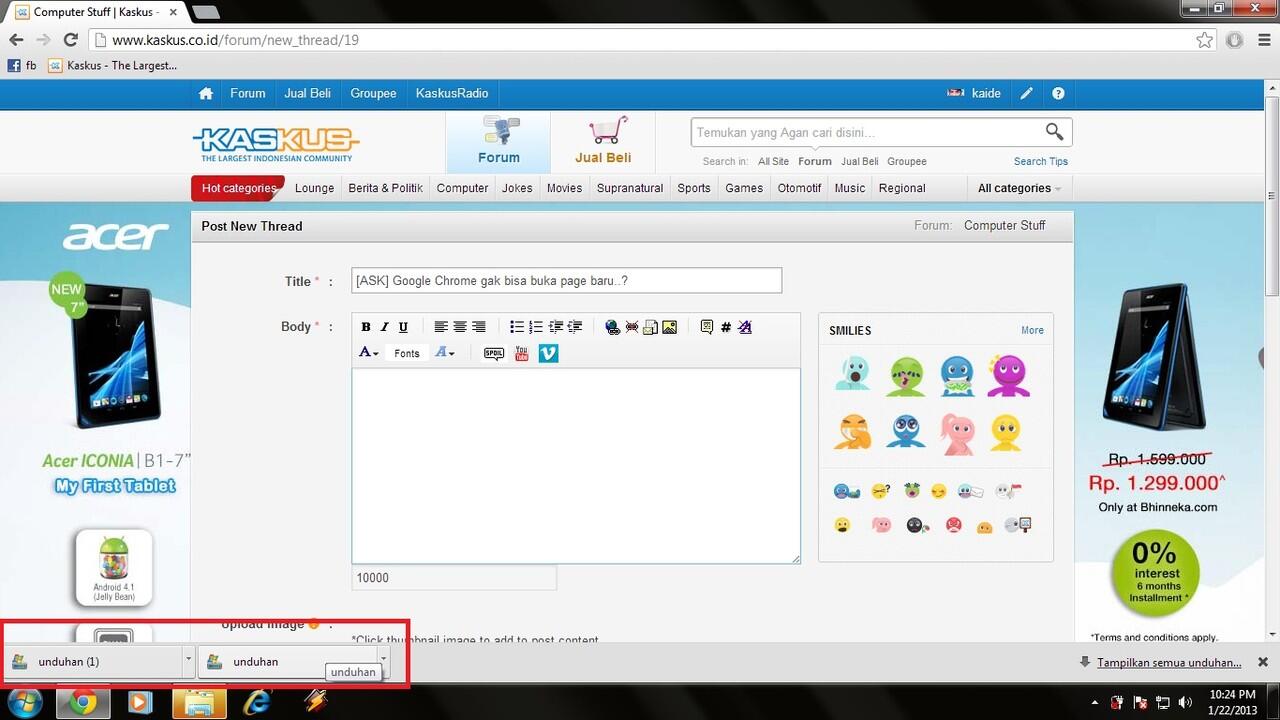Insert a spoiler tag
This screenshot has width=1280, height=720.
coord(494,353)
